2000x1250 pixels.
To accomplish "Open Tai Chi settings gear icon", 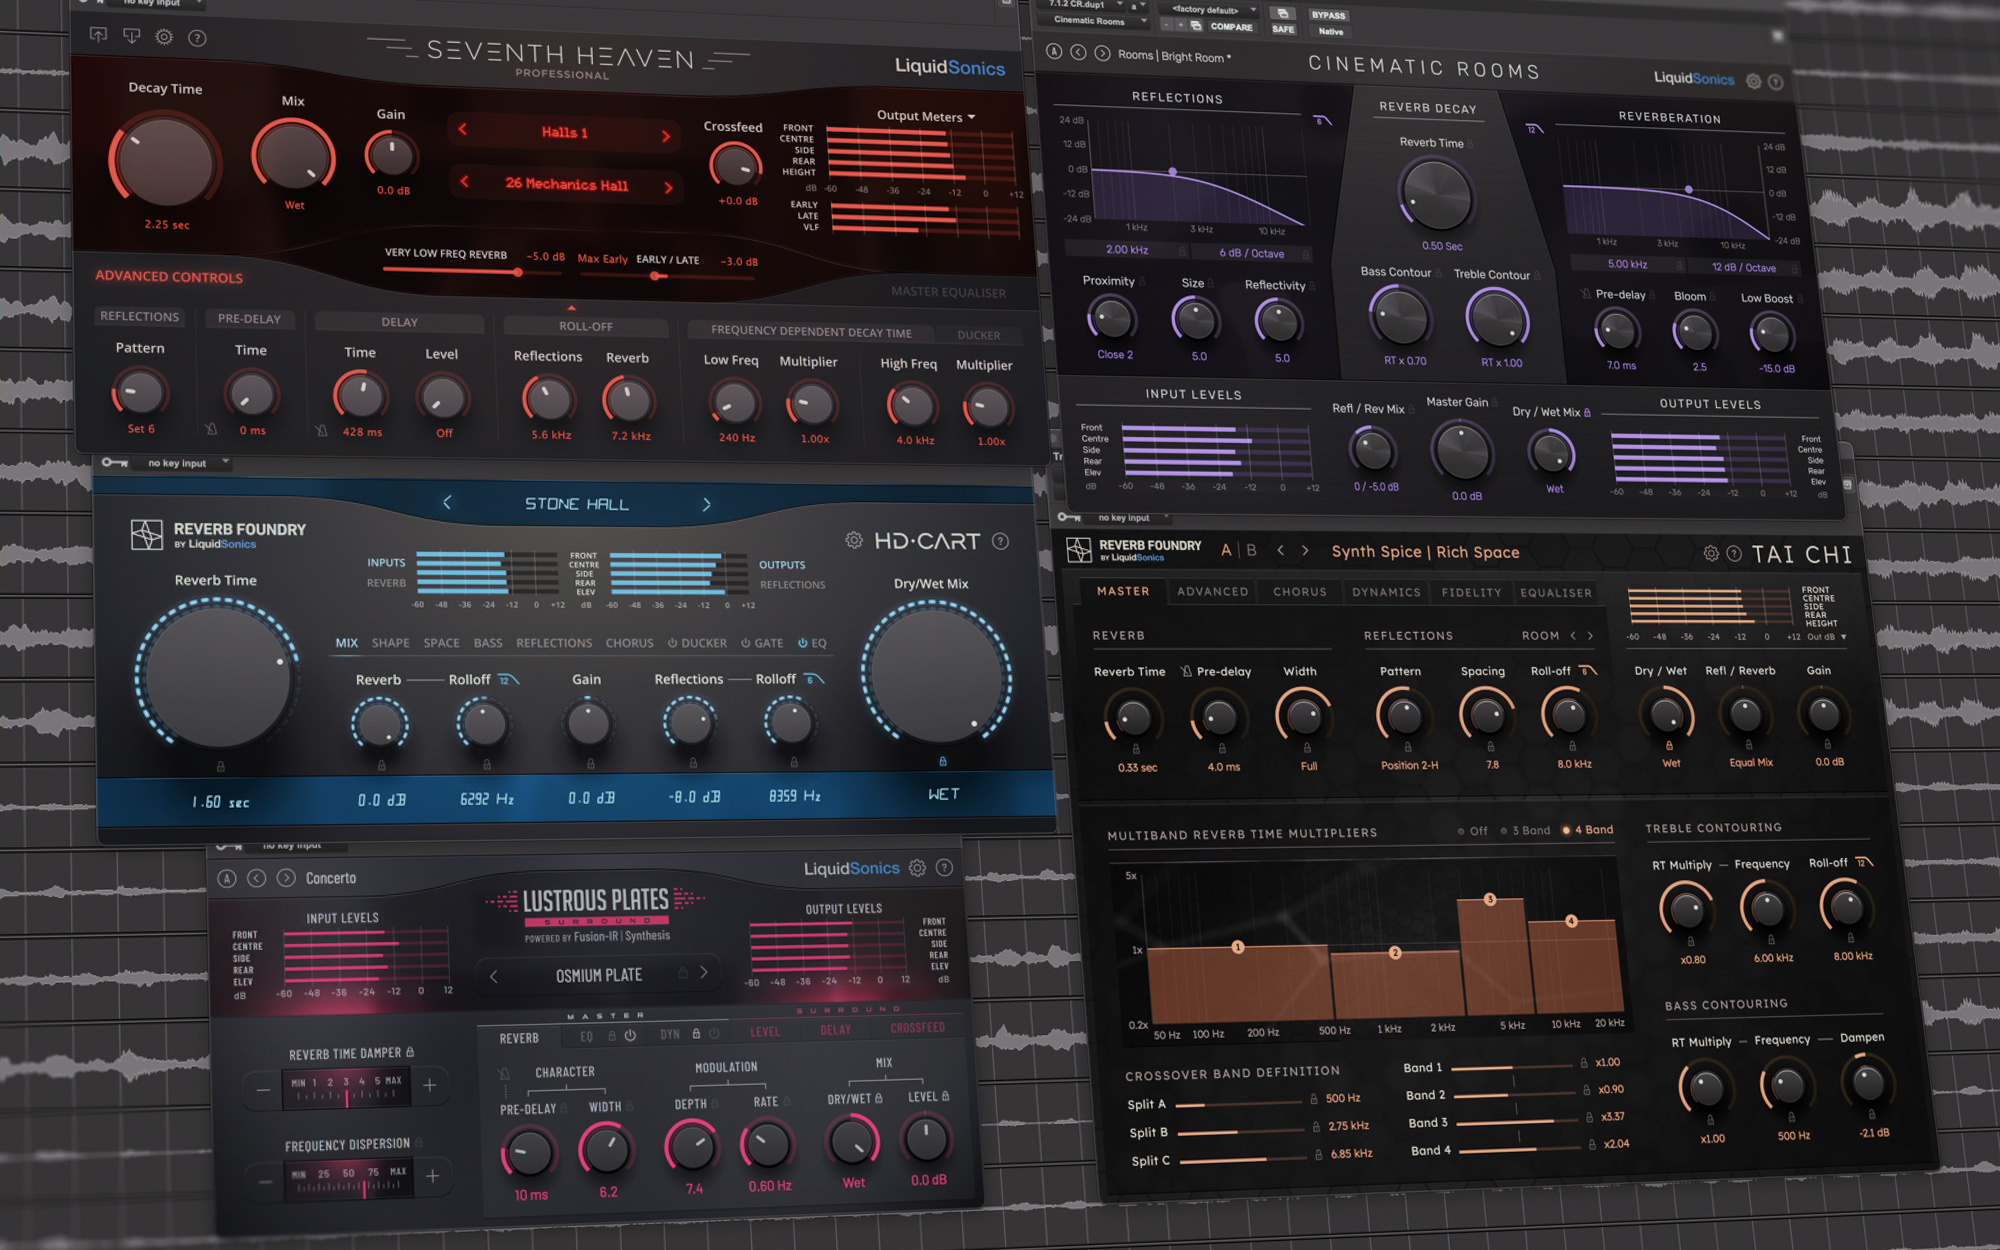I will [1711, 553].
